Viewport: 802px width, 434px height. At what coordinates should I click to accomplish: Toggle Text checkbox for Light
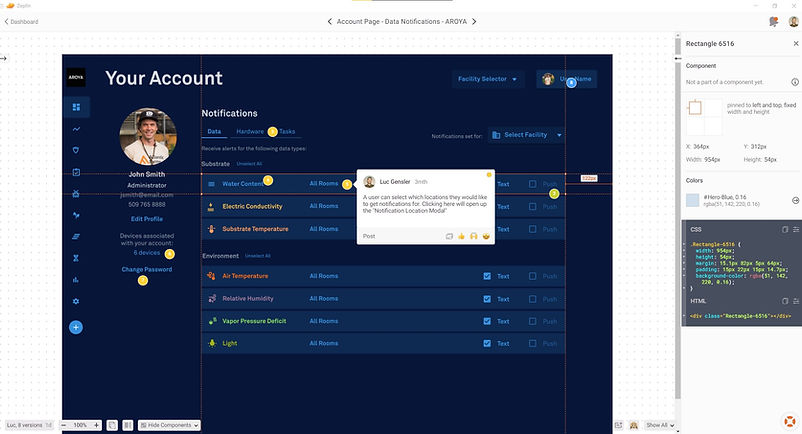[487, 344]
